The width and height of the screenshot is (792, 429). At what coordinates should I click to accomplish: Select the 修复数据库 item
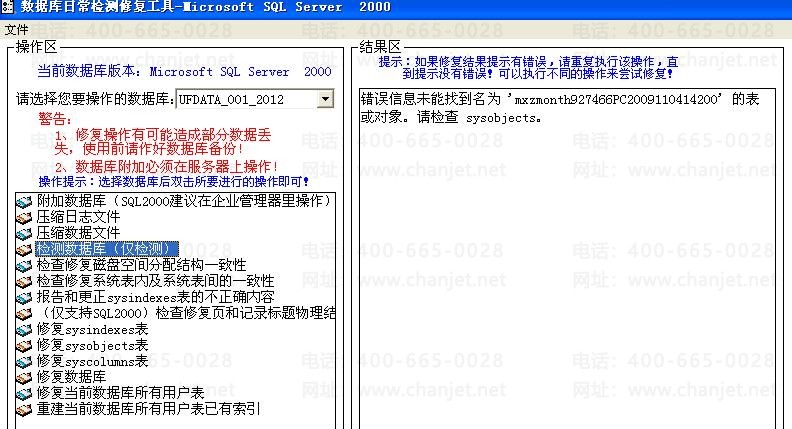tap(71, 377)
